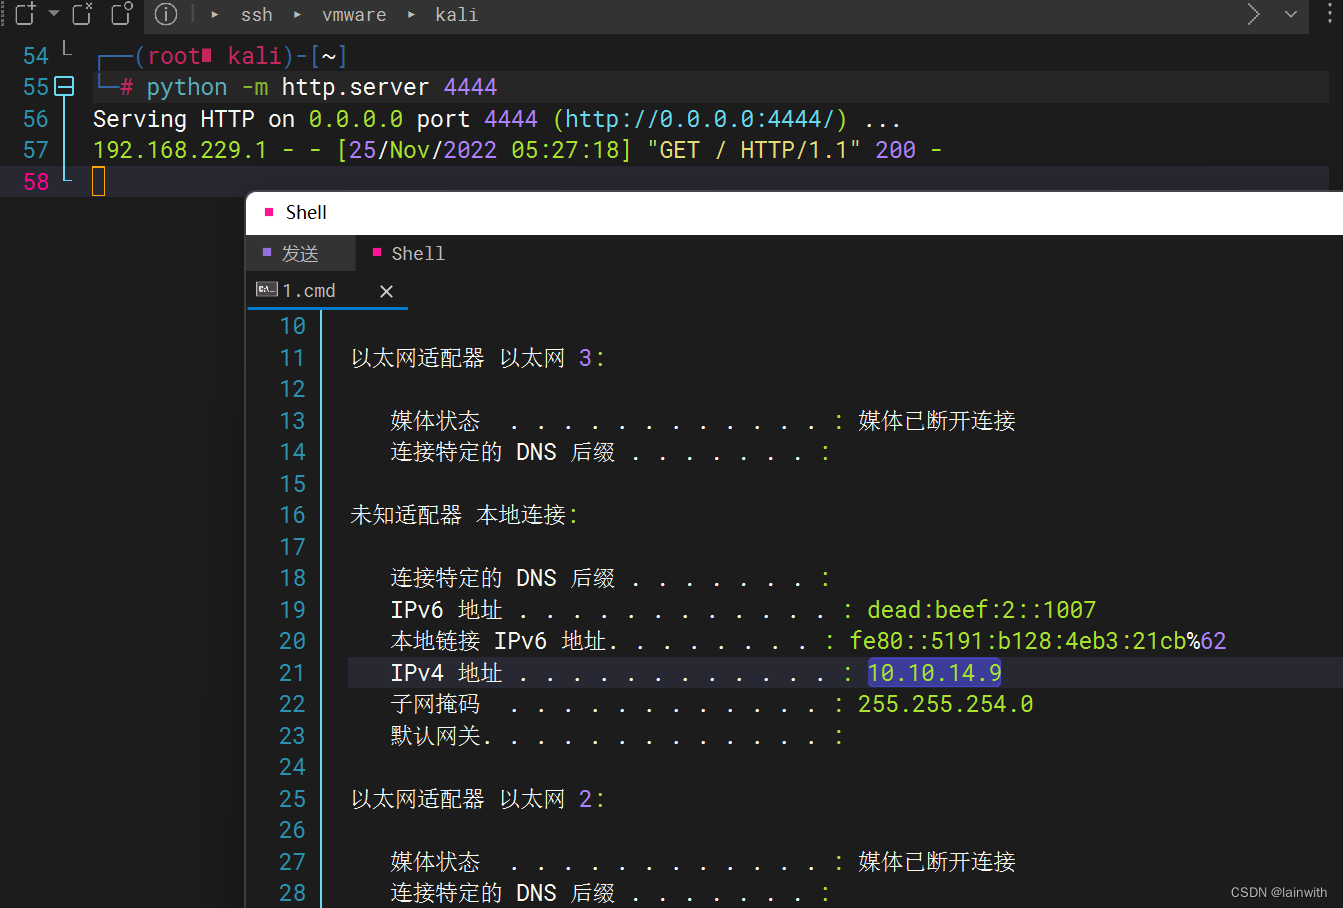Click the new tab plus icon
The image size is (1343, 908).
pyautogui.click(x=25, y=14)
